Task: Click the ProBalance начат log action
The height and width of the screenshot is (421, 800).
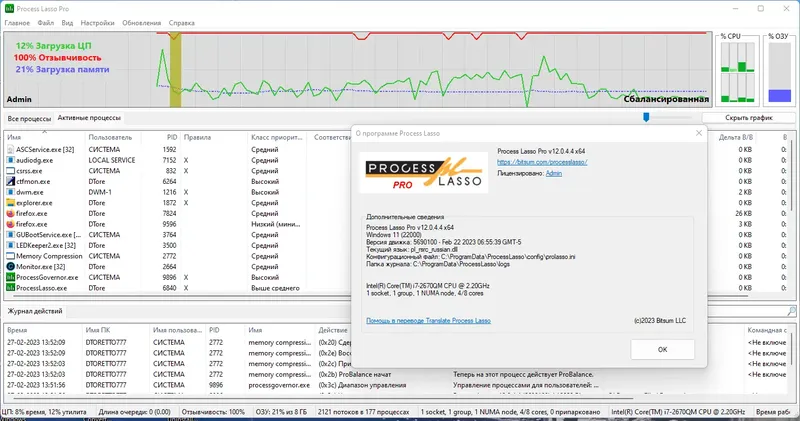Action: [355, 374]
